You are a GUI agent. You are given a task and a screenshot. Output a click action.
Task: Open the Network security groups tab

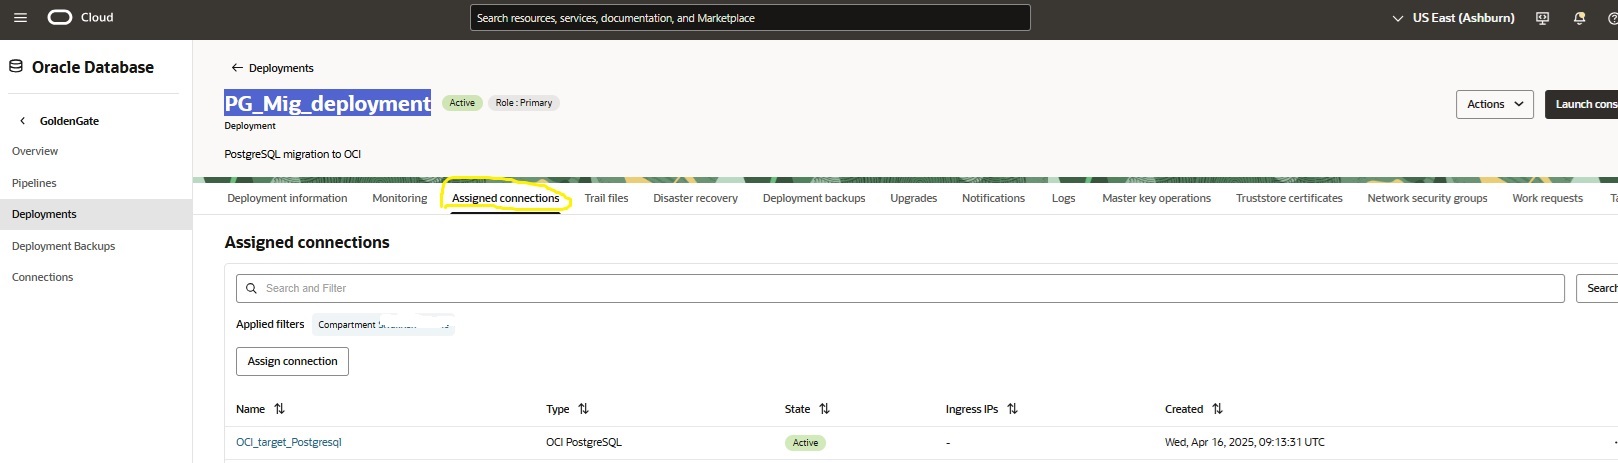(x=1427, y=198)
